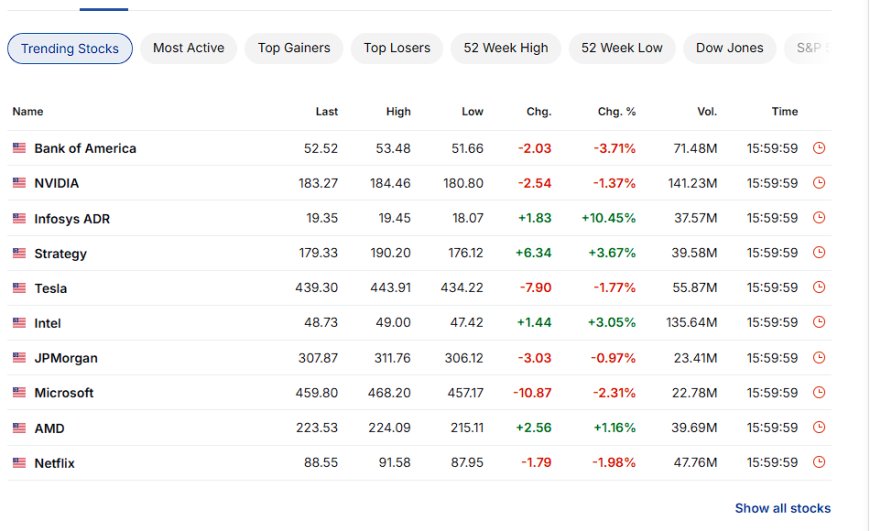Click the Name column header
Image resolution: width=870 pixels, height=531 pixels.
28,112
